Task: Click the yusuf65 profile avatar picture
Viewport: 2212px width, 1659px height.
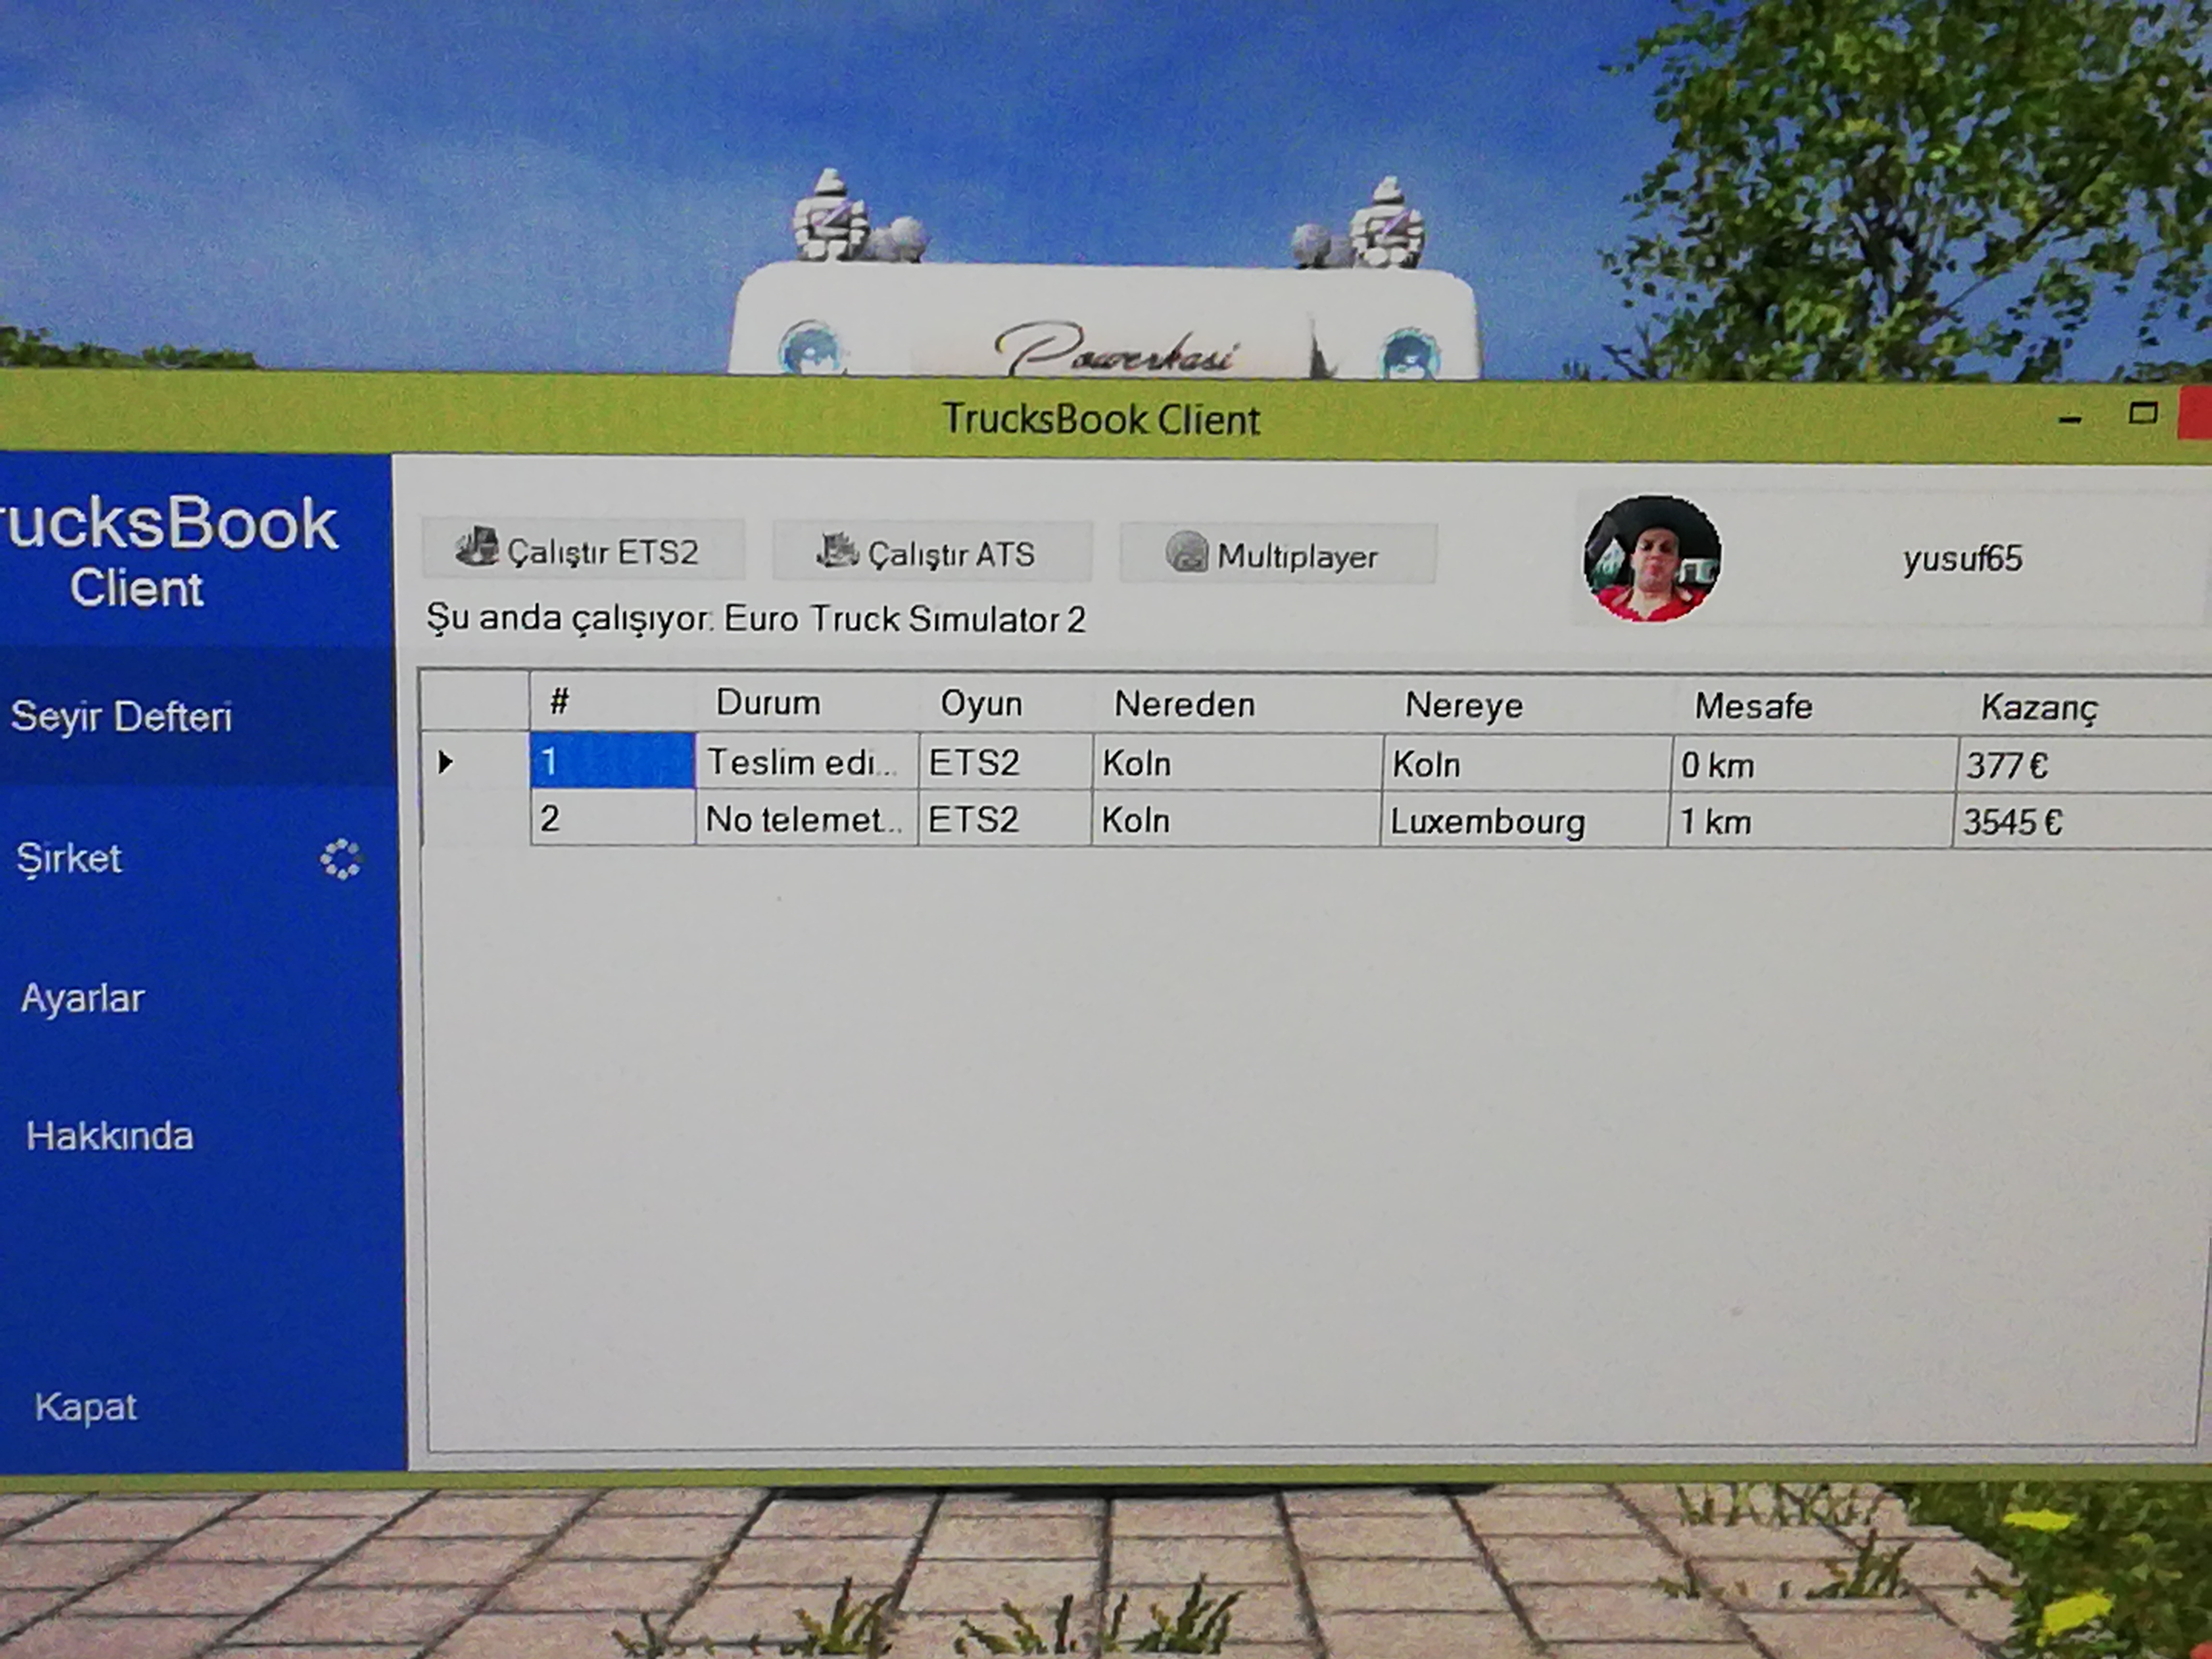Action: tap(1651, 559)
